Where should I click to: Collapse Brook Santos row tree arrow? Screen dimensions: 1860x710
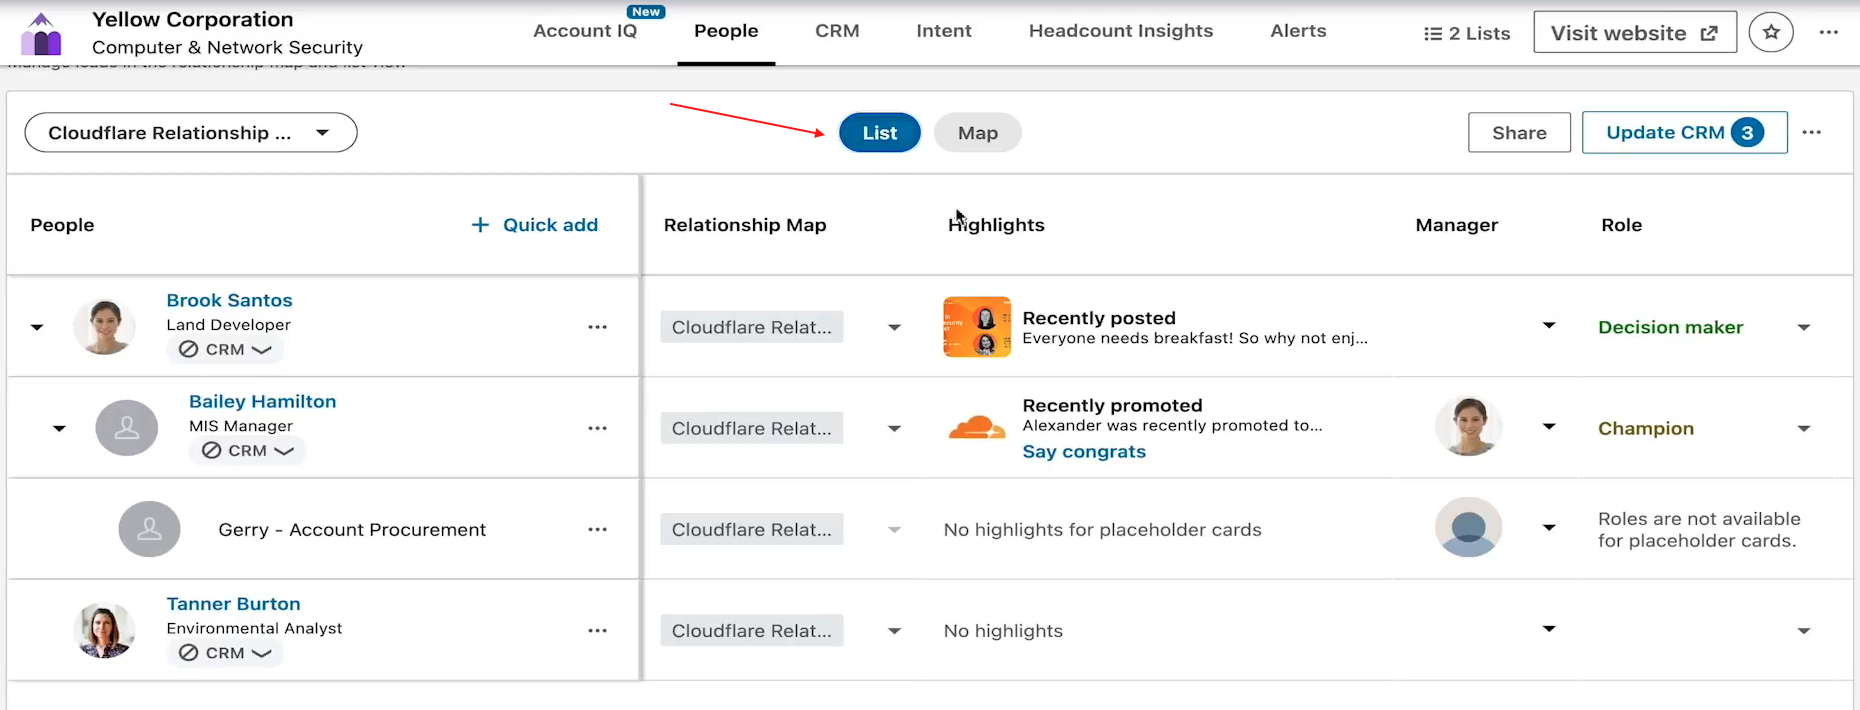(x=37, y=327)
